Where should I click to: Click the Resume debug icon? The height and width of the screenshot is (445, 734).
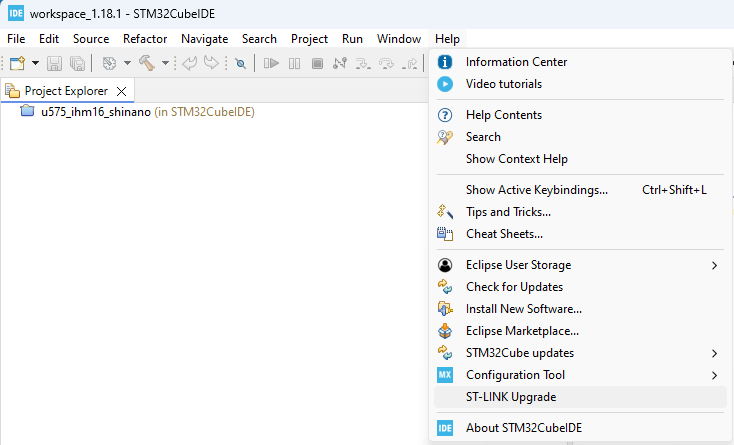pyautogui.click(x=271, y=63)
